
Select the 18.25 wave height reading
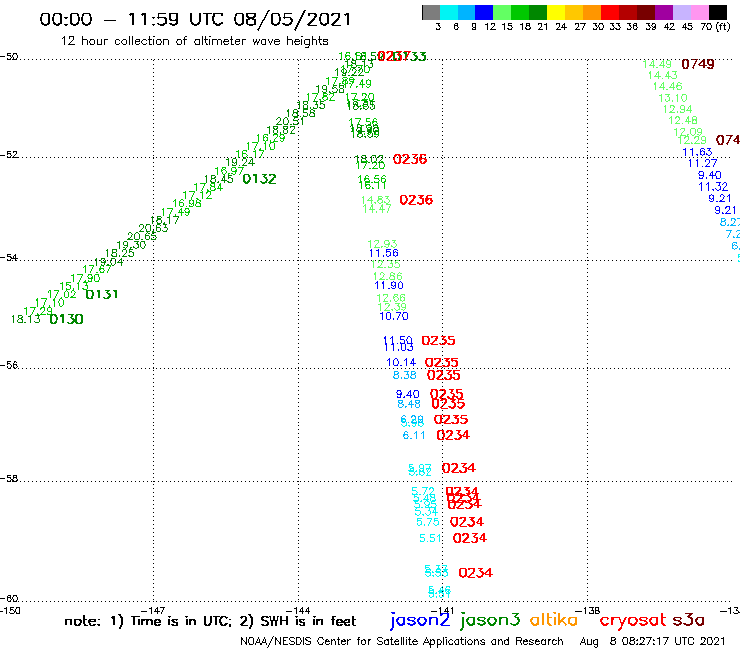pos(119,253)
